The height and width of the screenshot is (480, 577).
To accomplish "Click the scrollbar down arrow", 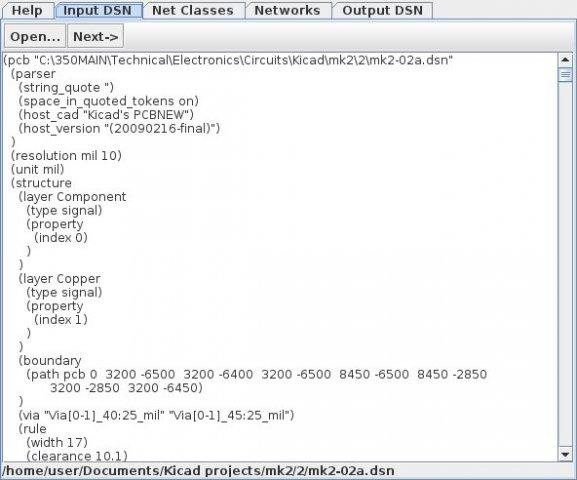I will [x=565, y=454].
